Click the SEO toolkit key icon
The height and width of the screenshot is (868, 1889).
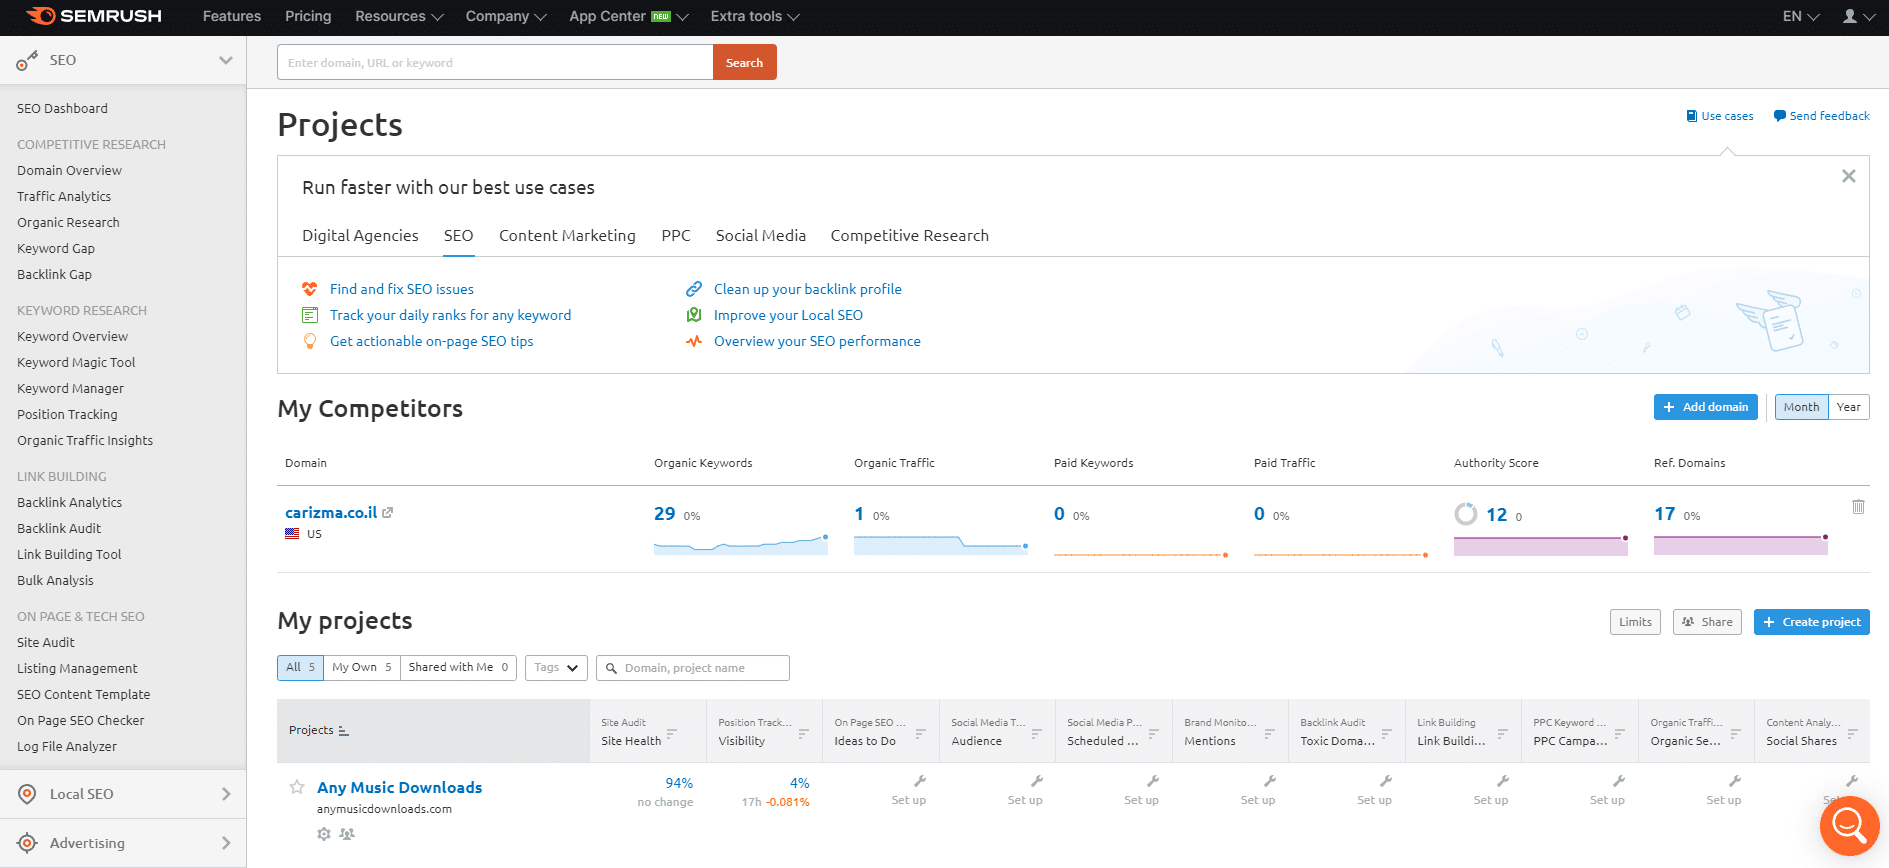(x=27, y=61)
